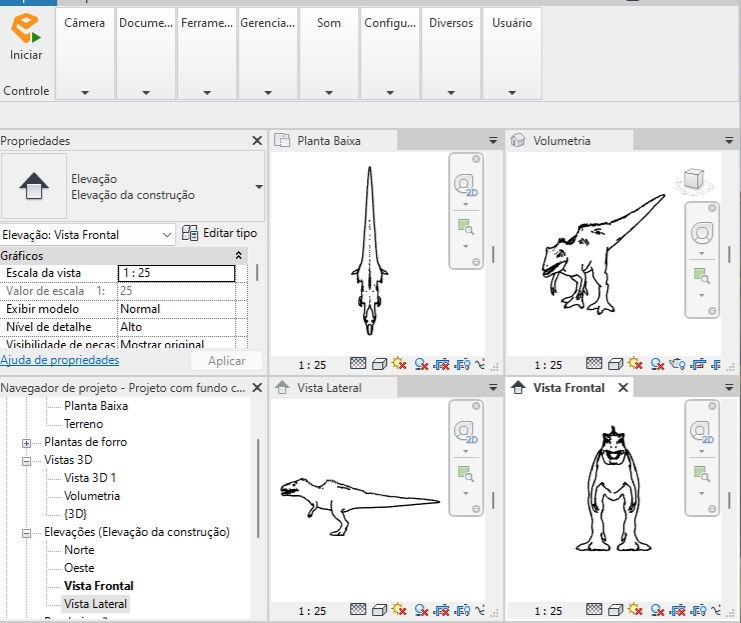The image size is (741, 623).
Task: Open visual style cube icon in Planta Baixa view
Action: click(x=379, y=364)
